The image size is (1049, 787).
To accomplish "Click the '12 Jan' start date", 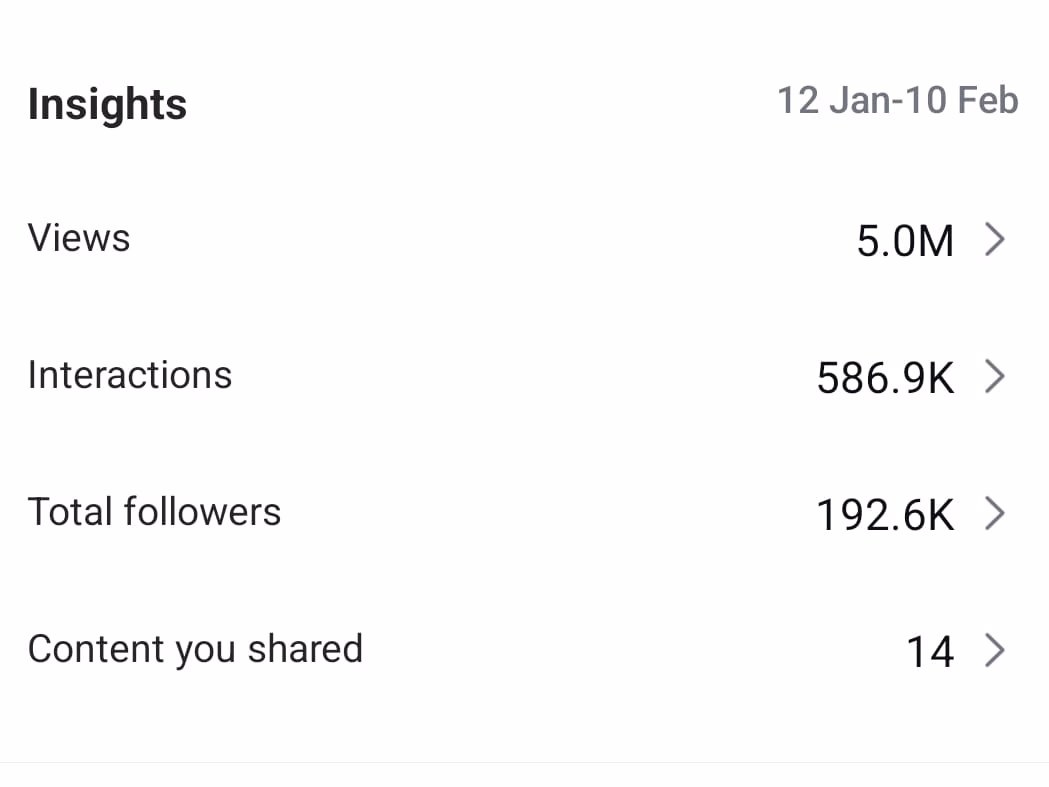I will tap(828, 101).
